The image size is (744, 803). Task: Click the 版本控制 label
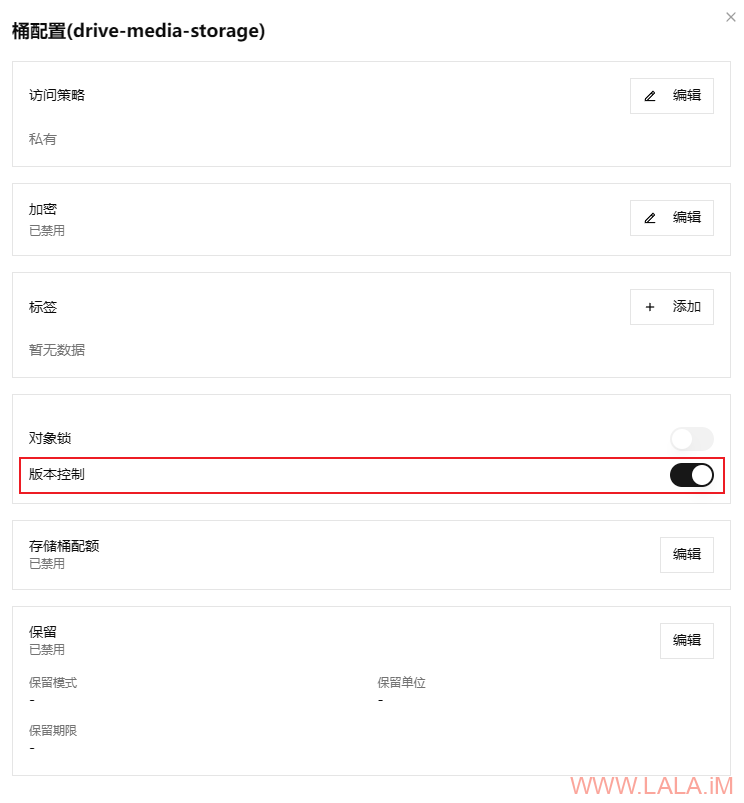[x=57, y=474]
